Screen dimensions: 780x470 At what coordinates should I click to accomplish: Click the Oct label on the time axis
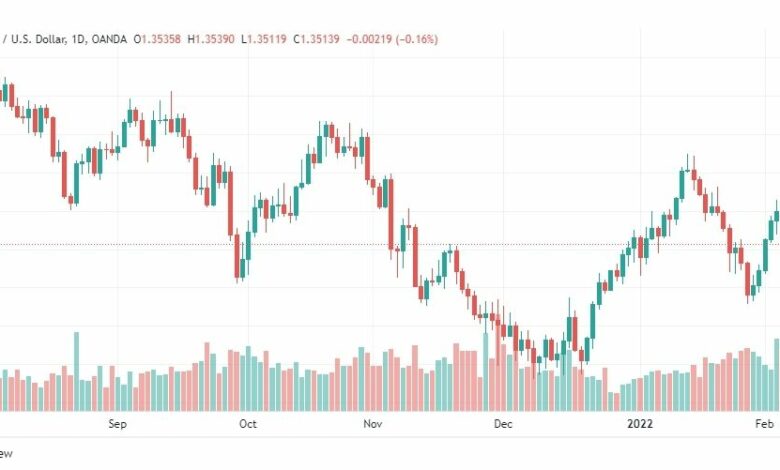(x=248, y=424)
